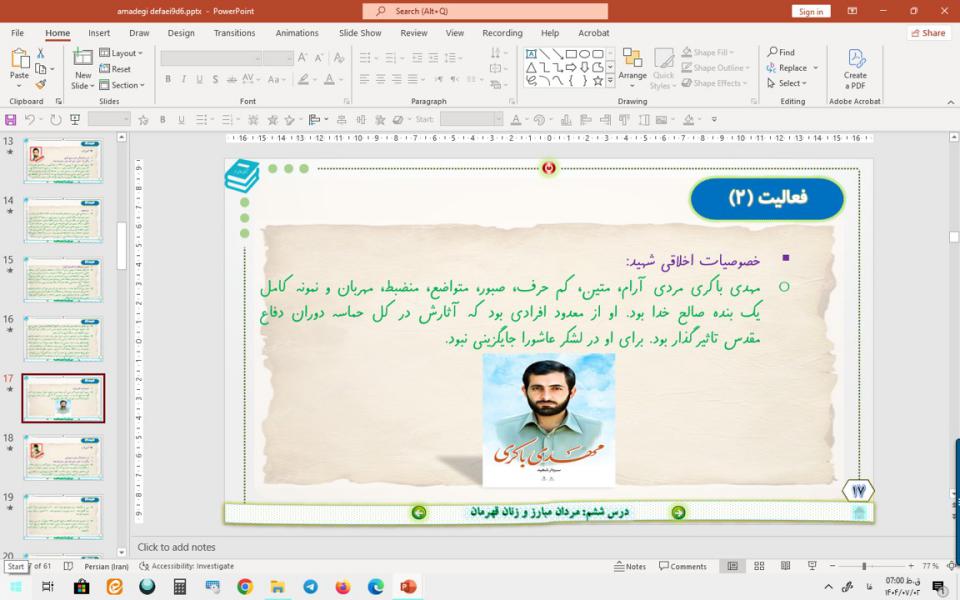Click the Format Painter brush icon
This screenshot has width=960, height=600.
click(x=41, y=85)
